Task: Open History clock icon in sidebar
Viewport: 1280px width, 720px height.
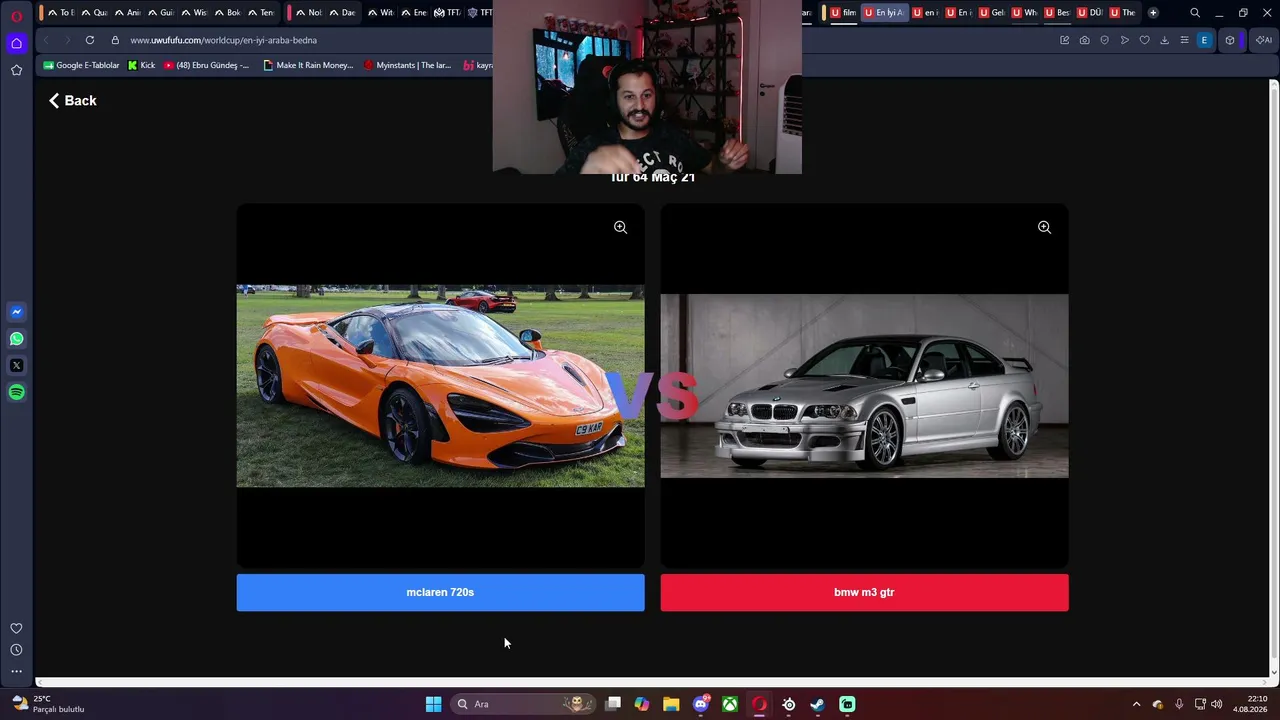Action: [16, 650]
